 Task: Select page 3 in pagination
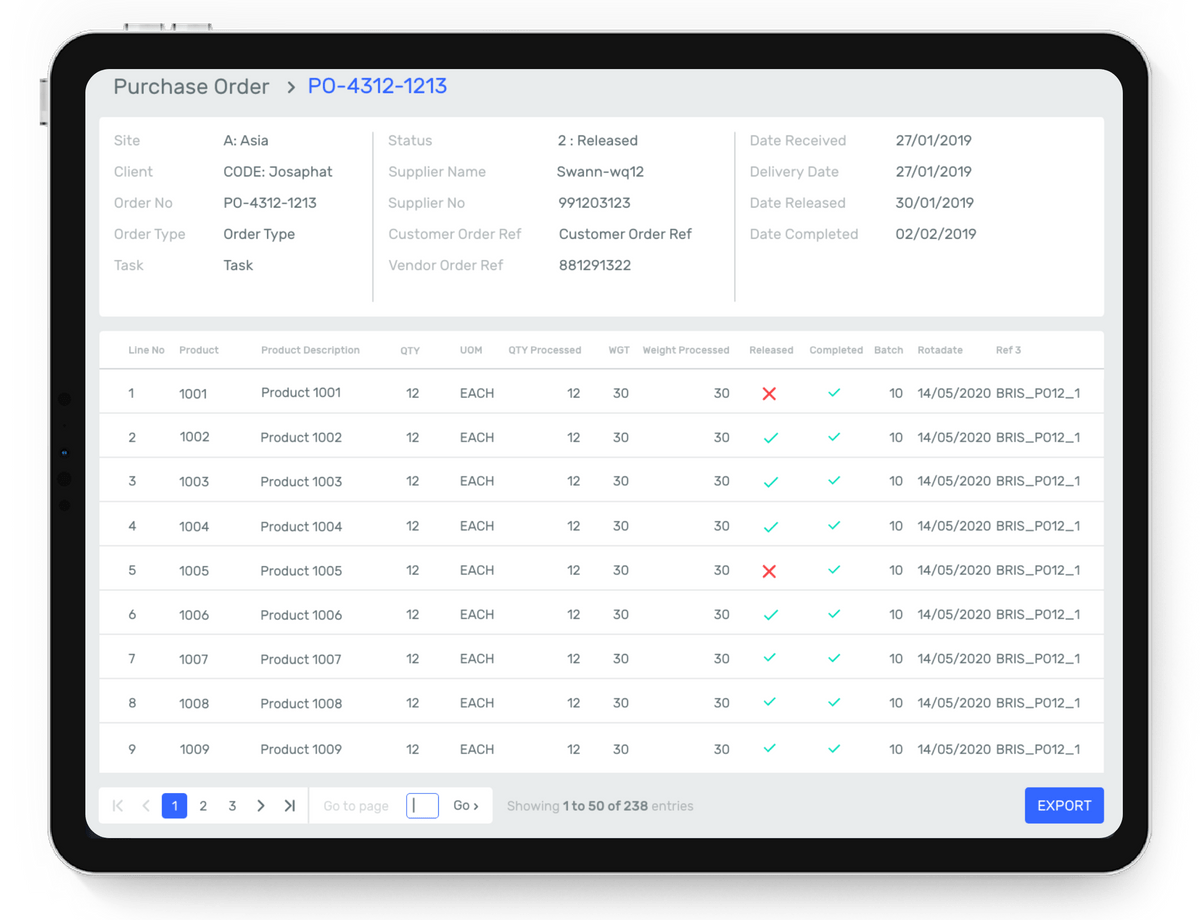[232, 806]
